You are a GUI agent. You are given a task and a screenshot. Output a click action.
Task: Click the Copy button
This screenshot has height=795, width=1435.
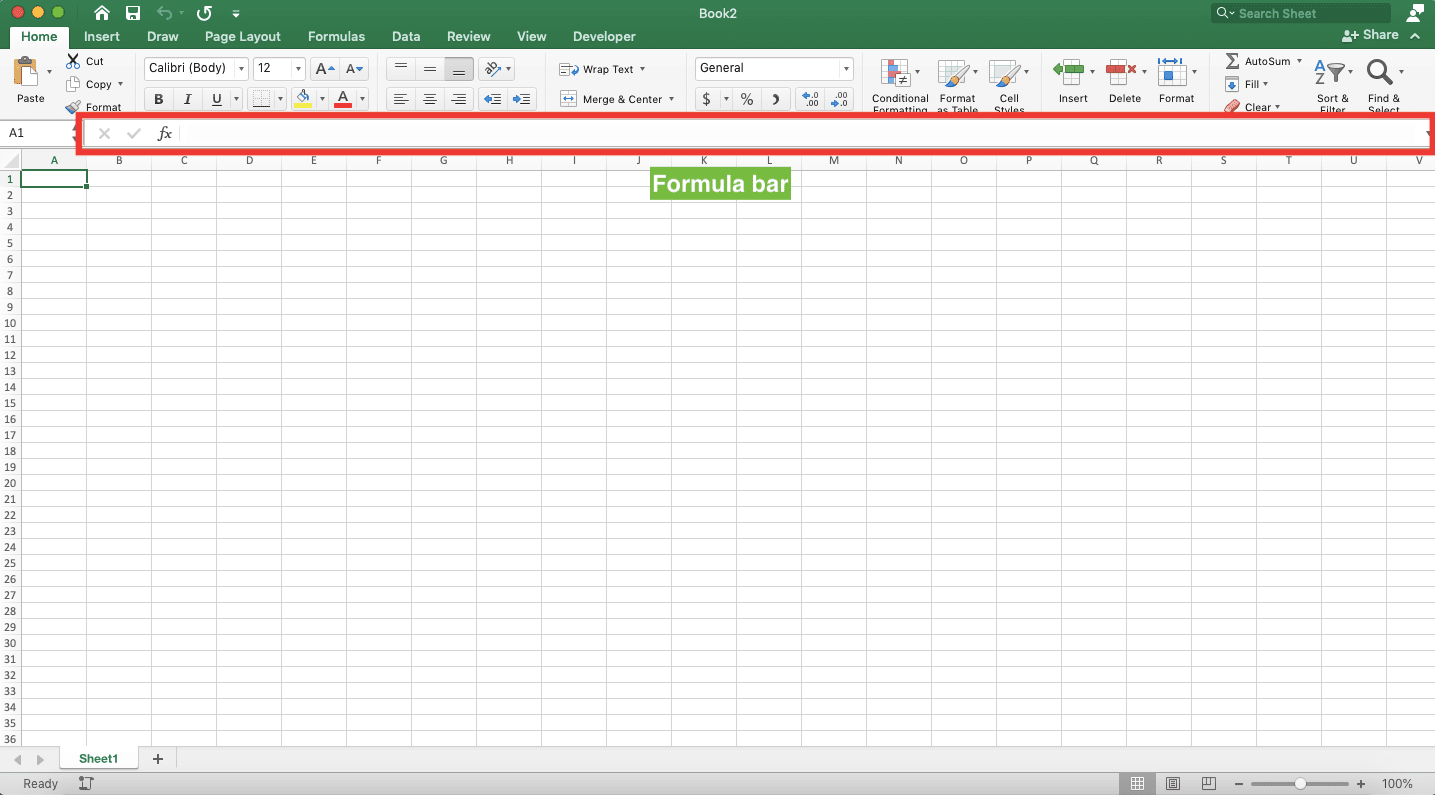tap(98, 85)
